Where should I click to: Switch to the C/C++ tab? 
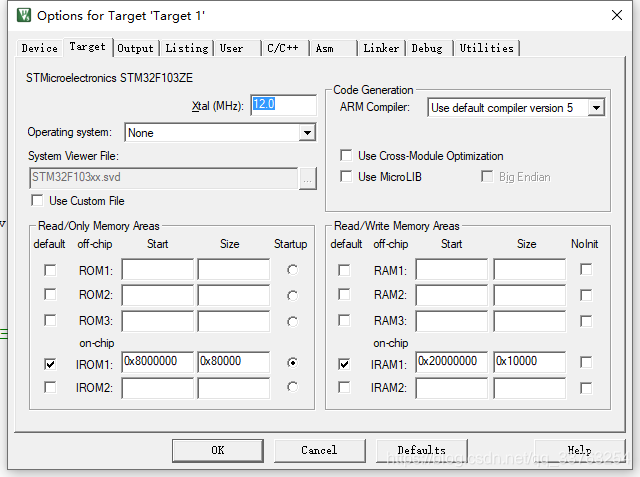point(286,48)
